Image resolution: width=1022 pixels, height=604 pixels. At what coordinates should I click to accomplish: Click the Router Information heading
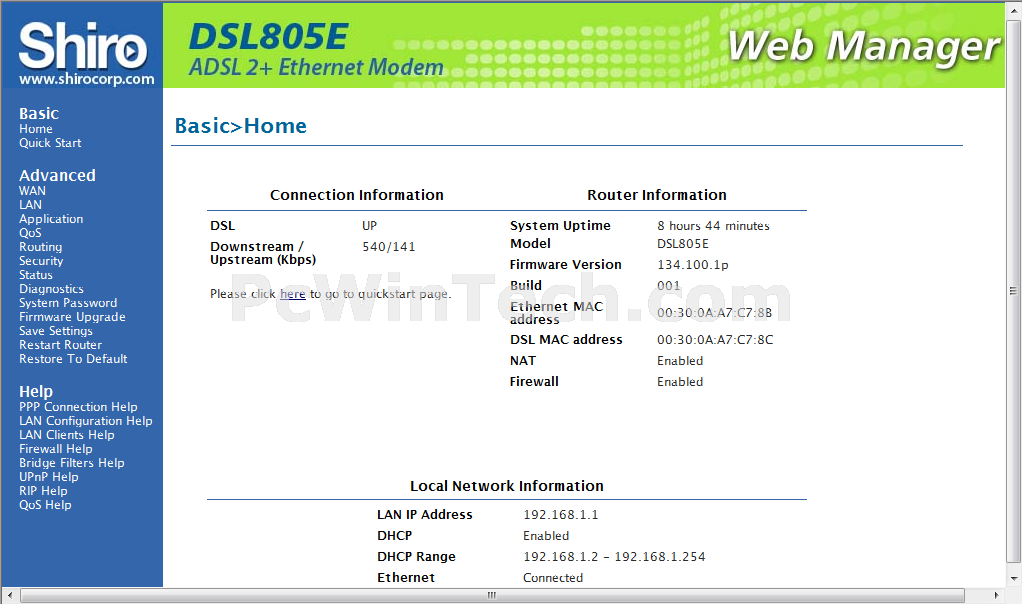(656, 195)
